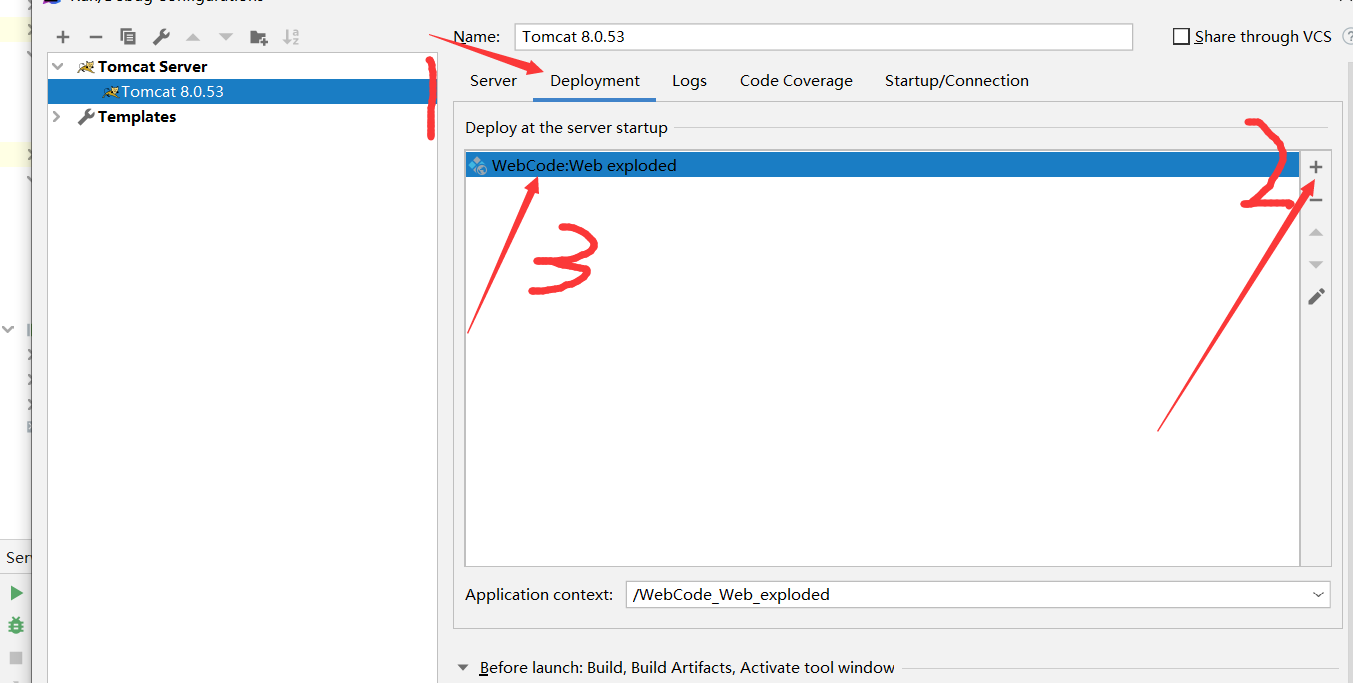Click the Stop square icon
1353x683 pixels.
(x=16, y=658)
